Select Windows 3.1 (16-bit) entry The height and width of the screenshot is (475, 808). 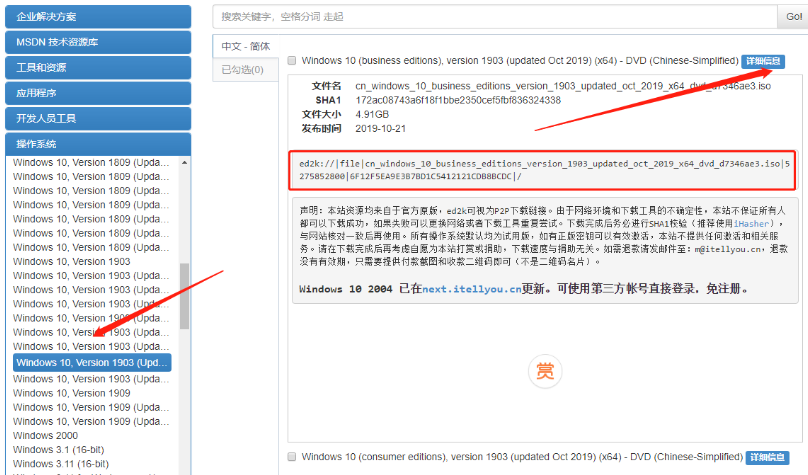(60, 450)
